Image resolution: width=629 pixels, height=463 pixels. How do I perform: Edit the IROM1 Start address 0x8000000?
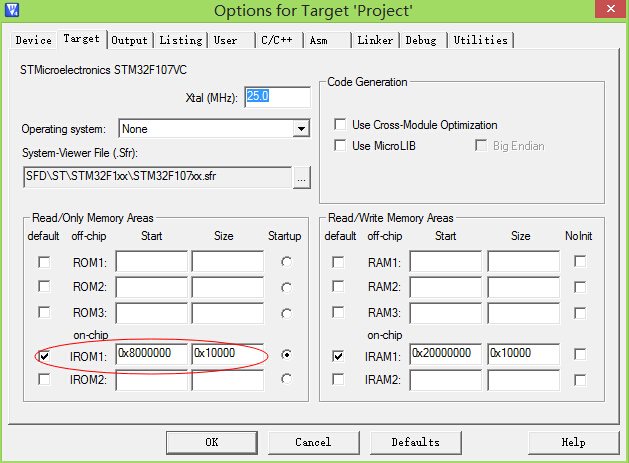(x=152, y=354)
